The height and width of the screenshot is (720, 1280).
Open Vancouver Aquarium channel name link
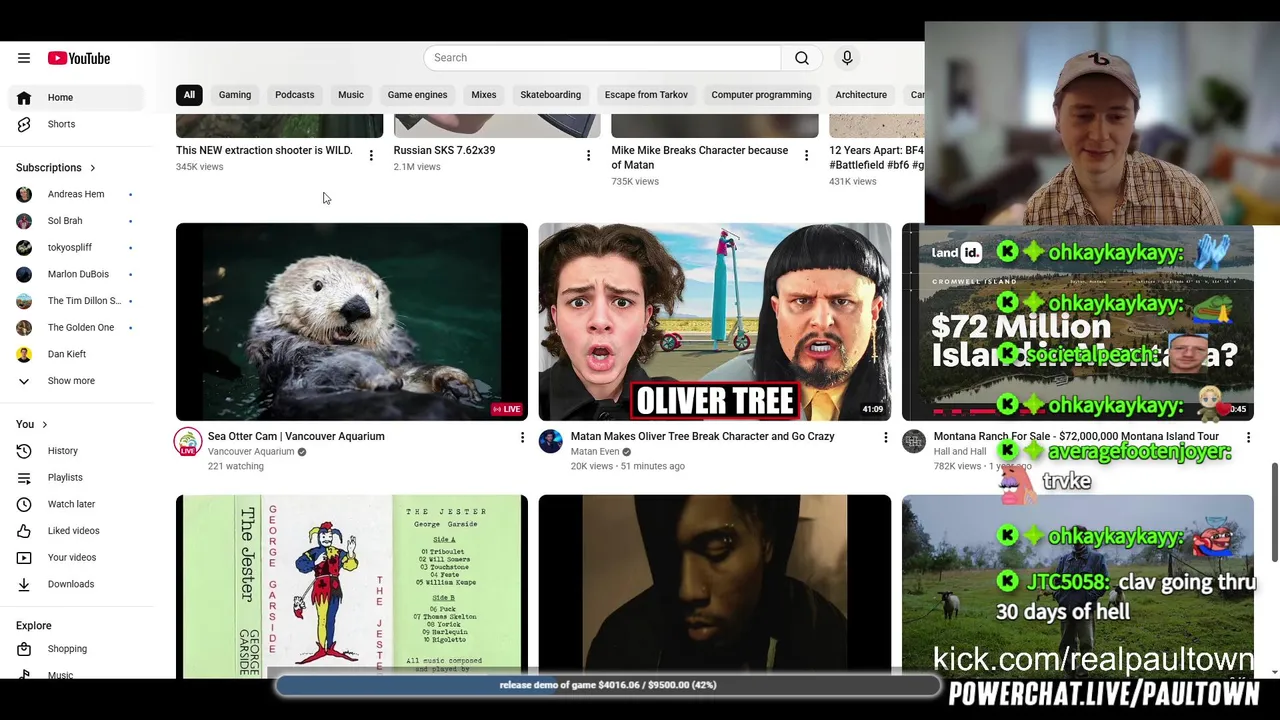(x=251, y=452)
